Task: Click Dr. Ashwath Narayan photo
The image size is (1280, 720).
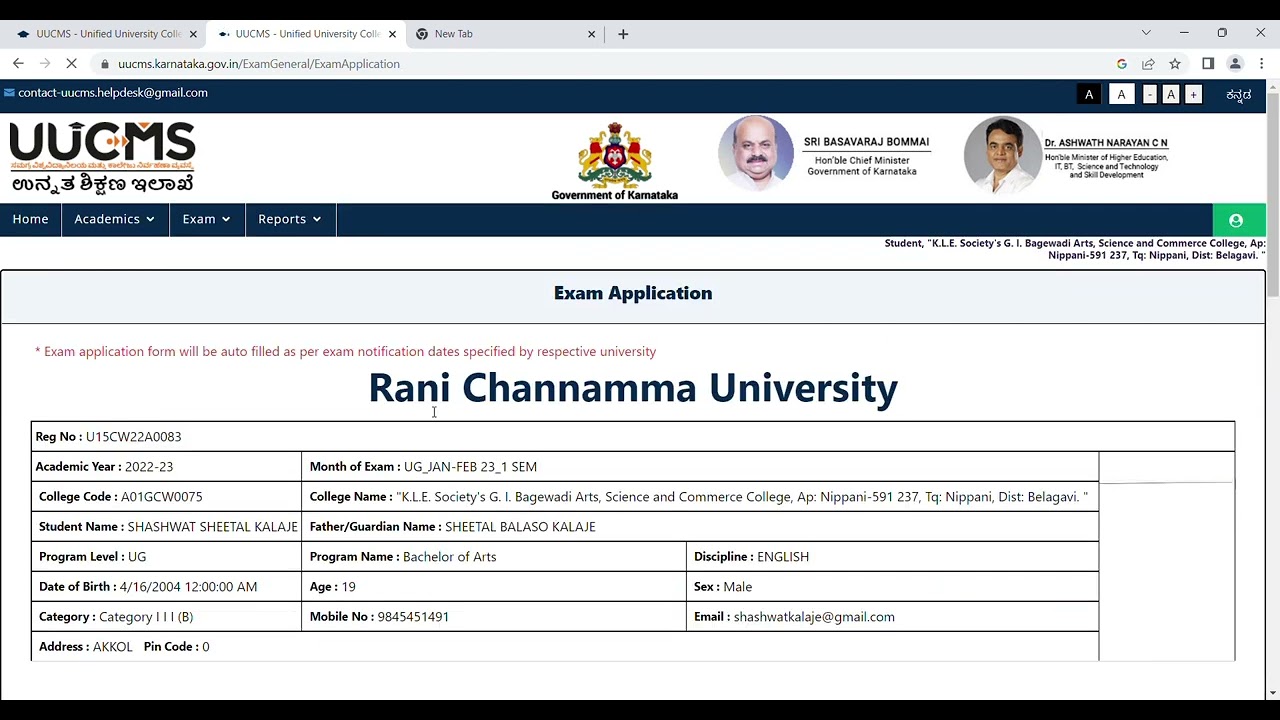Action: click(x=1002, y=156)
